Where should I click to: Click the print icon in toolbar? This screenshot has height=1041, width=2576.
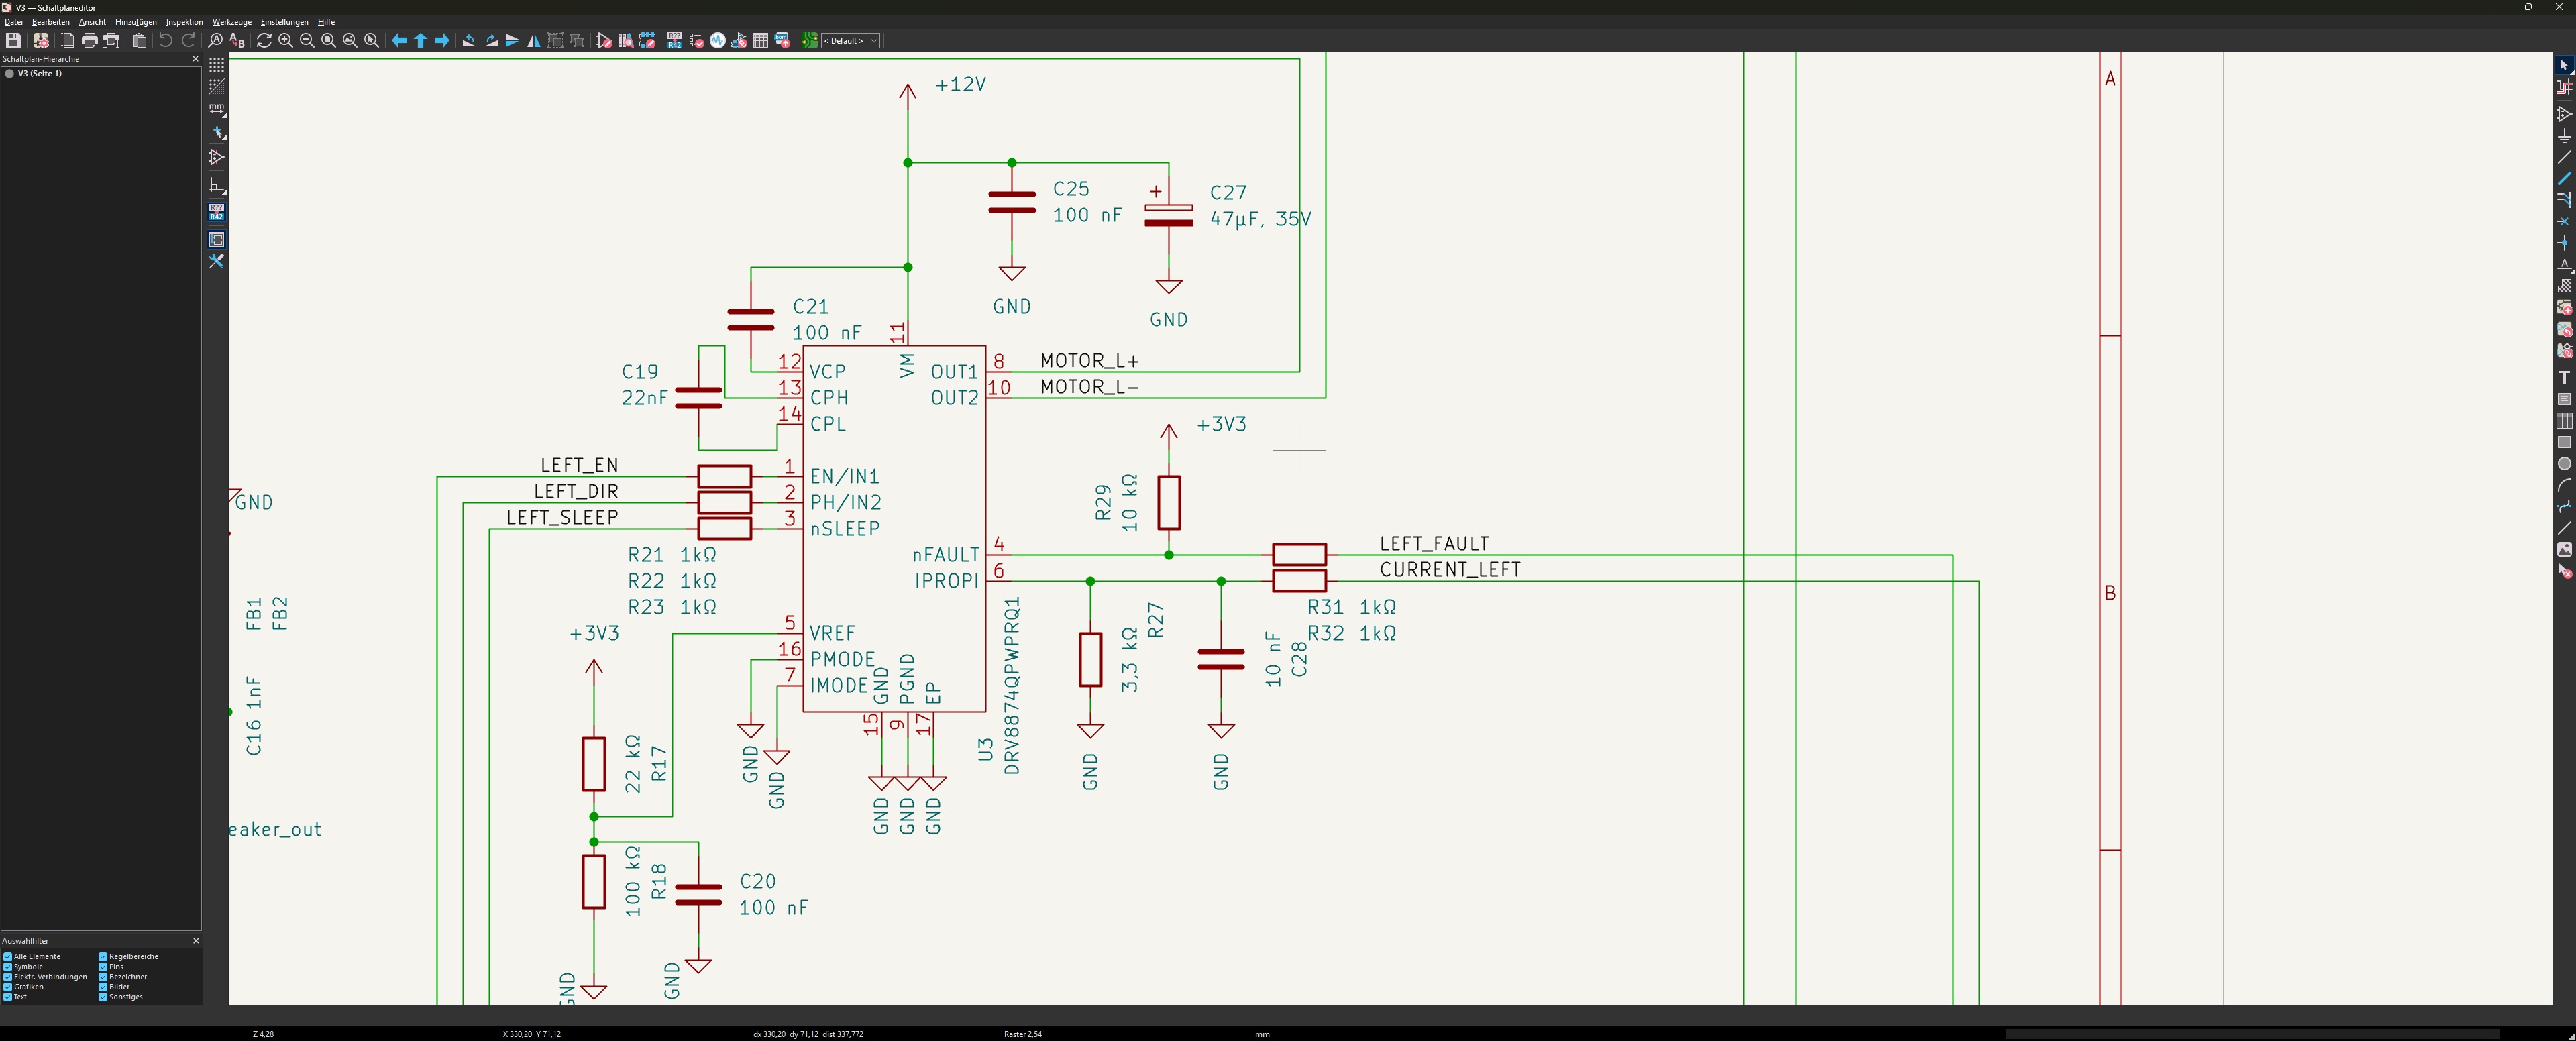coord(90,41)
